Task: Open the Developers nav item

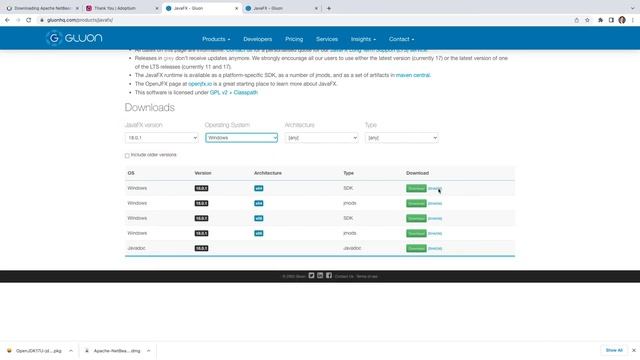Action: coord(258,39)
